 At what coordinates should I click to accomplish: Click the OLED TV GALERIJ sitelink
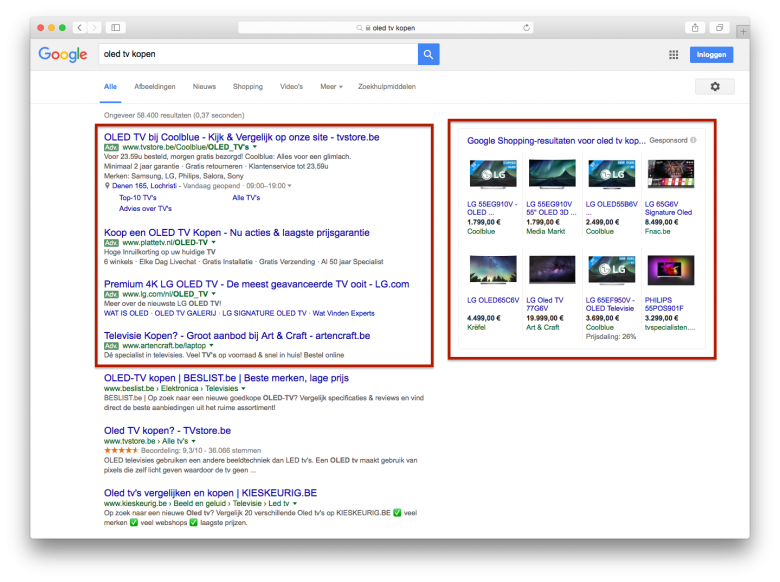pyautogui.click(x=186, y=313)
